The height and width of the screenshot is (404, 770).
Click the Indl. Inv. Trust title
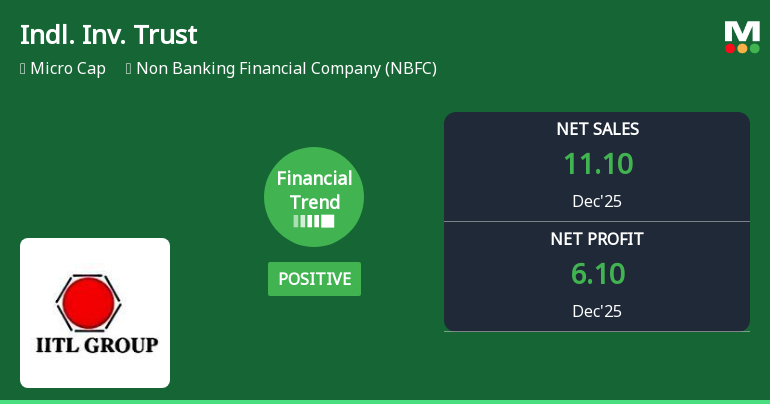point(109,35)
